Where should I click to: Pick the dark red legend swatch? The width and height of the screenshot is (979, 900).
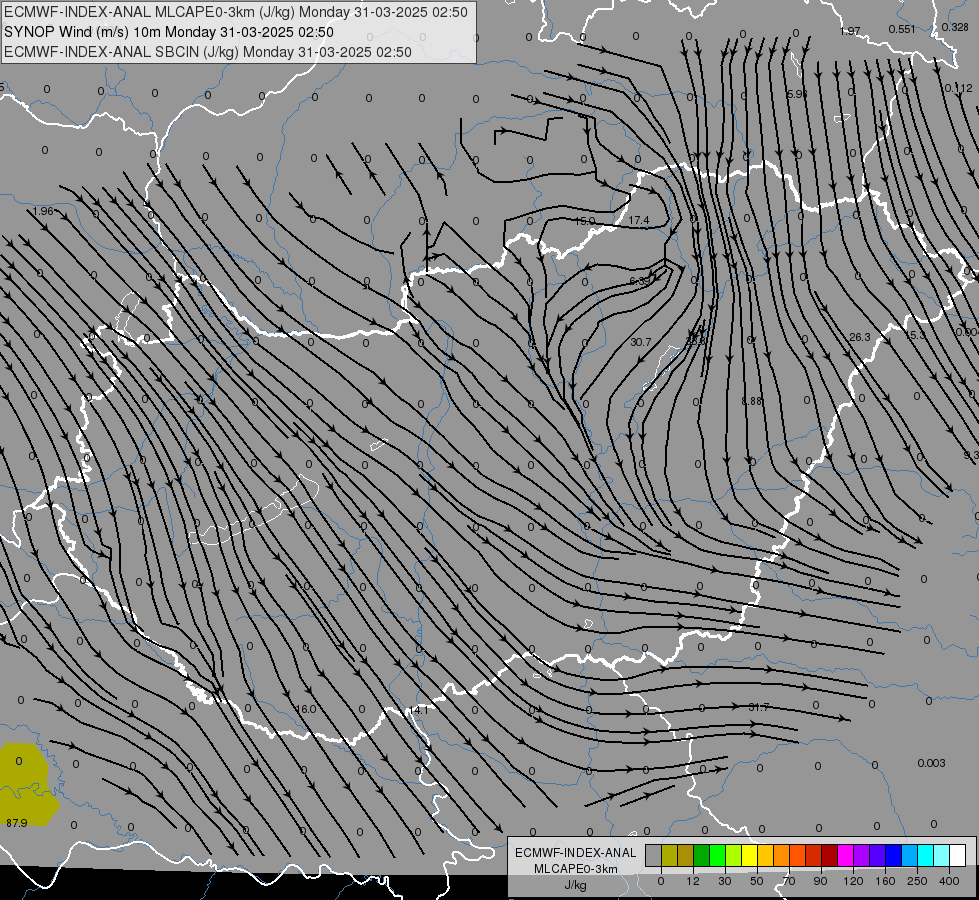(x=829, y=855)
